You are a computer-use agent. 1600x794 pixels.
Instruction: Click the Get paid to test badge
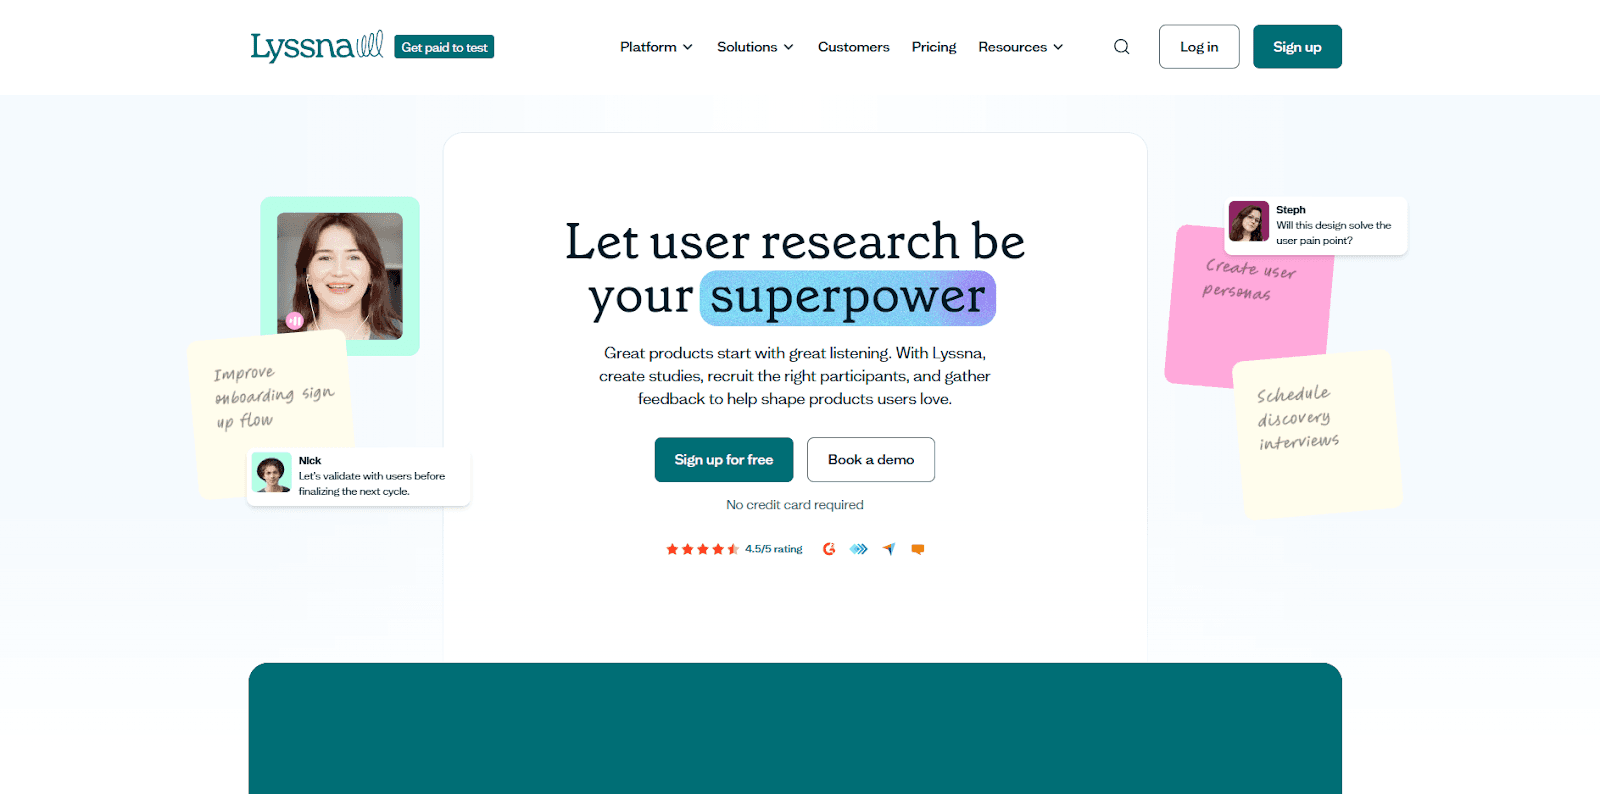(444, 47)
